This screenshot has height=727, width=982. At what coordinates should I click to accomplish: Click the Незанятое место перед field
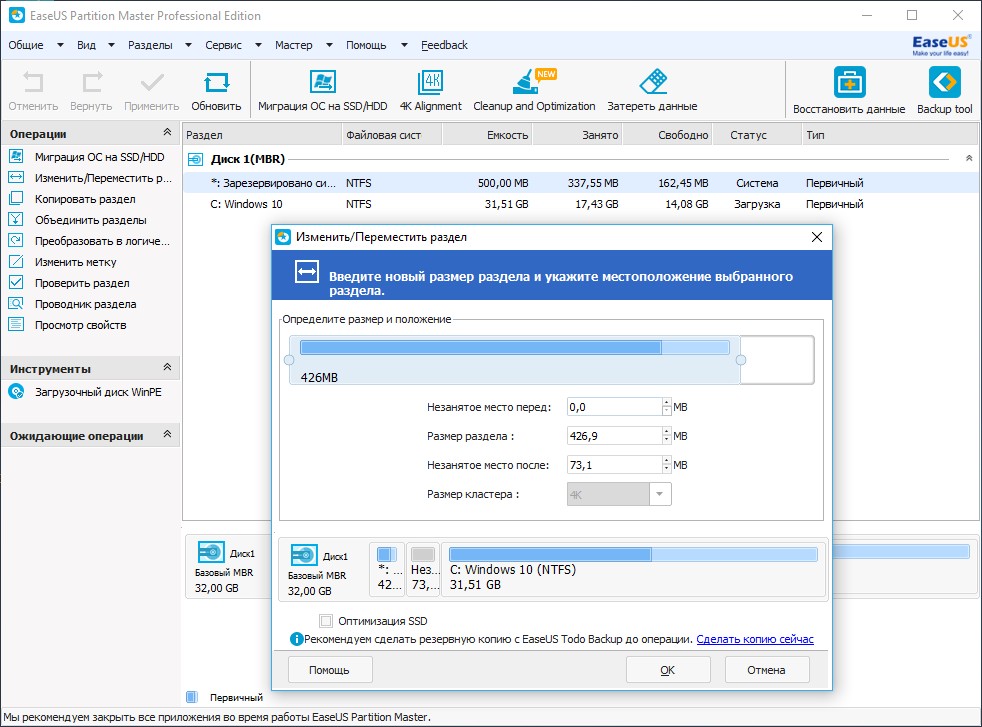pos(614,407)
